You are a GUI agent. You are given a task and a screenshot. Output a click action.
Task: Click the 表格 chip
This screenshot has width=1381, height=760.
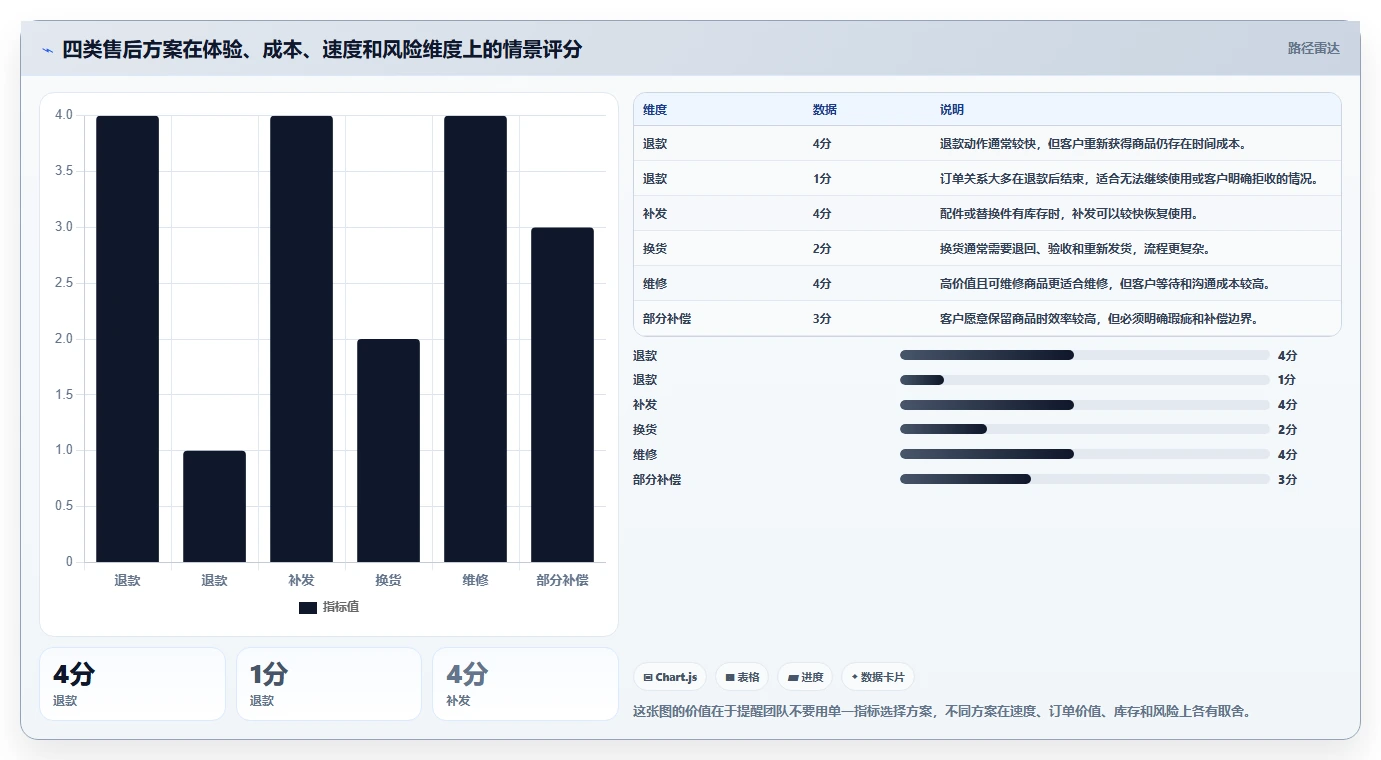click(742, 677)
